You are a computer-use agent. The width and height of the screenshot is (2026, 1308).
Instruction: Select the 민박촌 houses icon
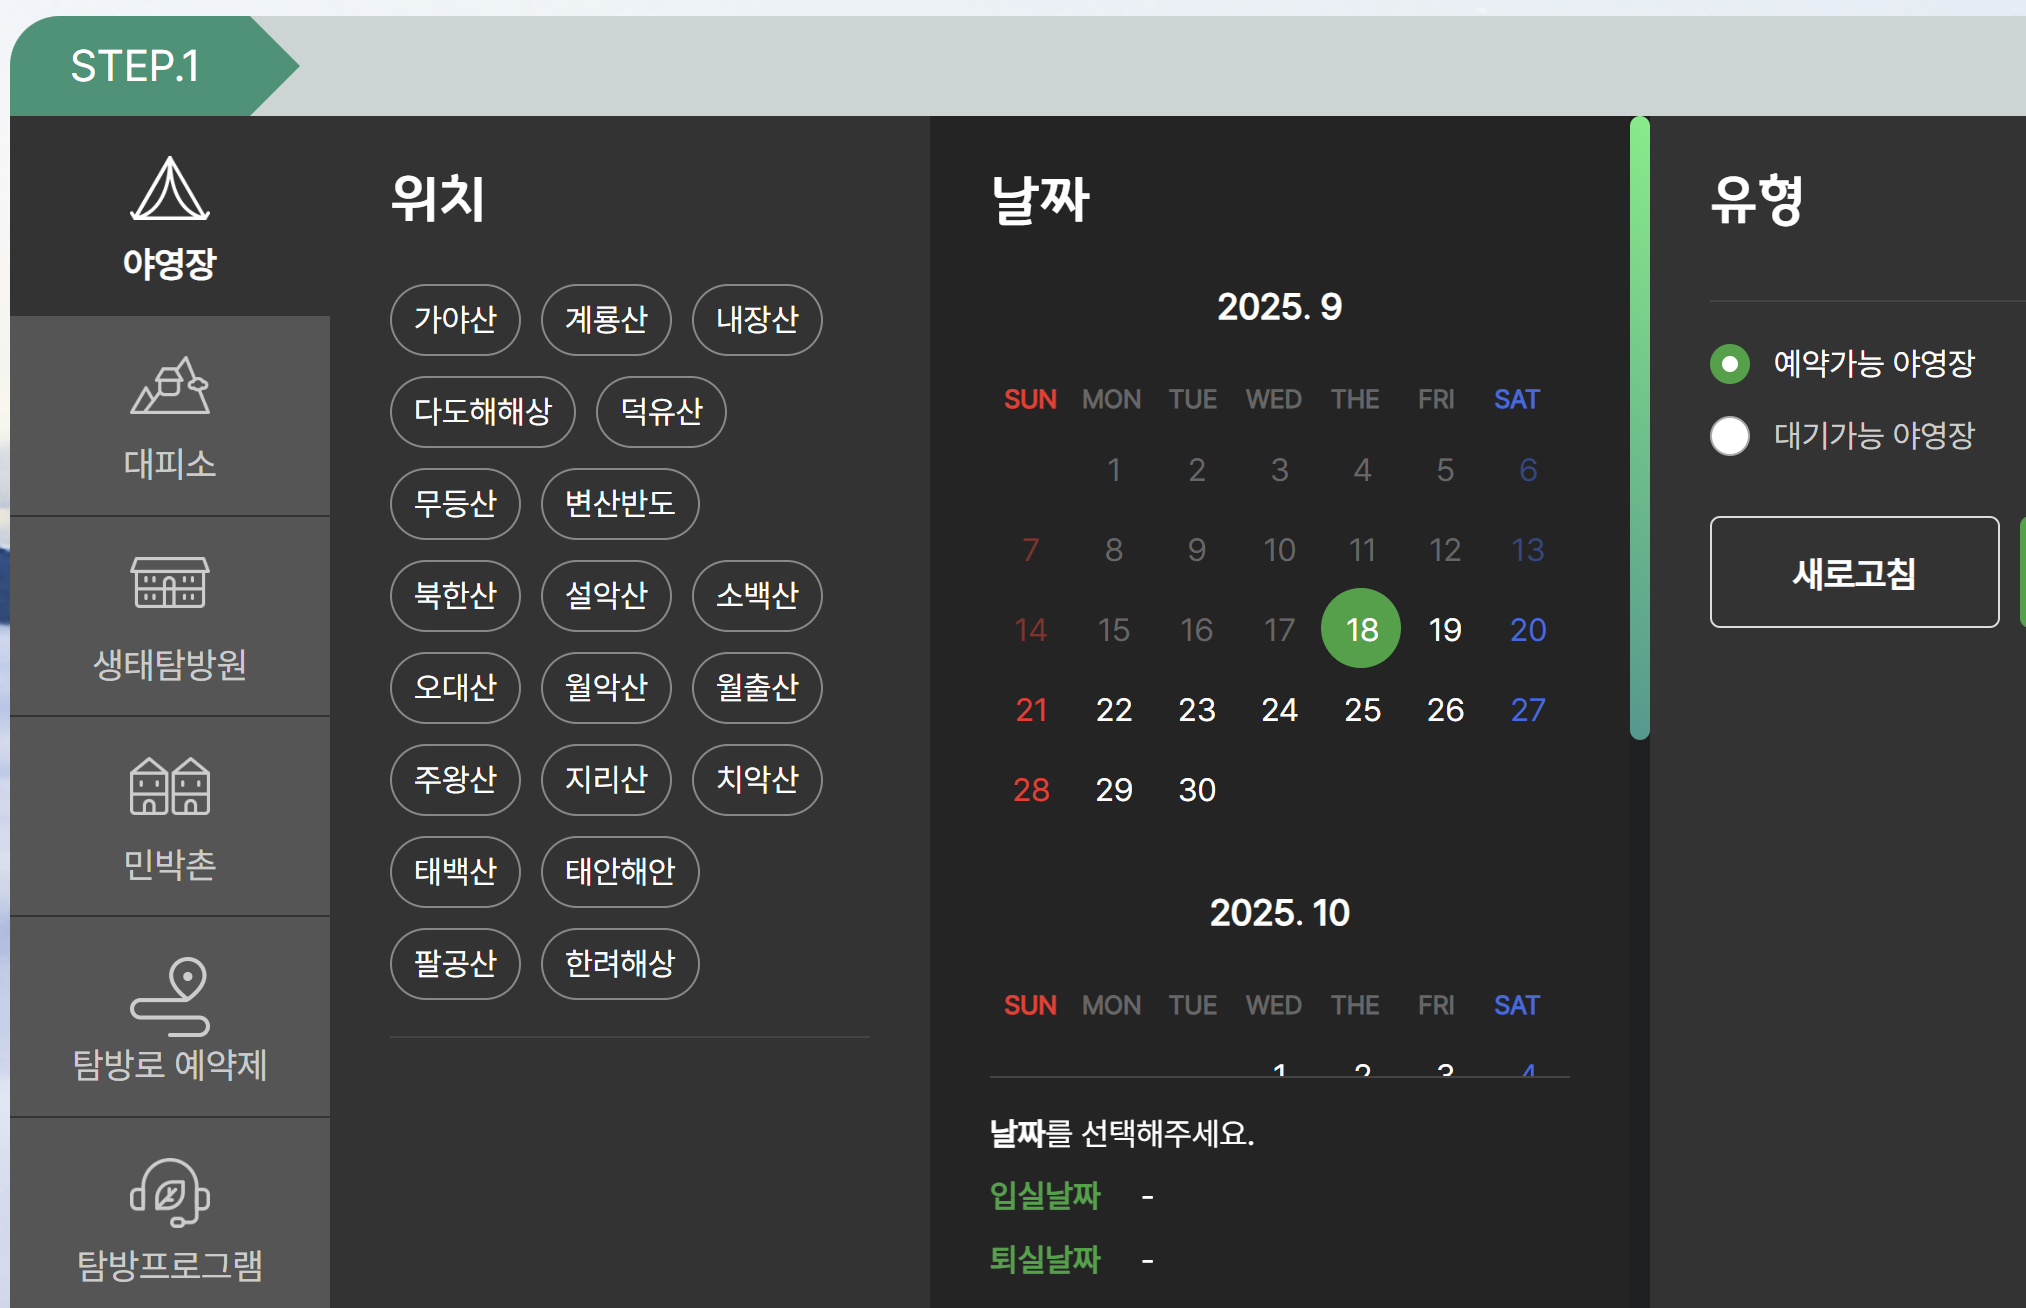point(169,787)
